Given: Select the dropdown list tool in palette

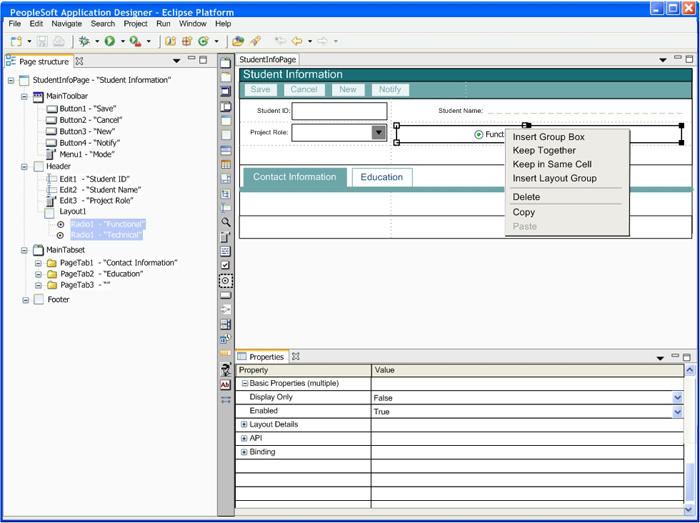Looking at the screenshot, I should click(x=226, y=237).
